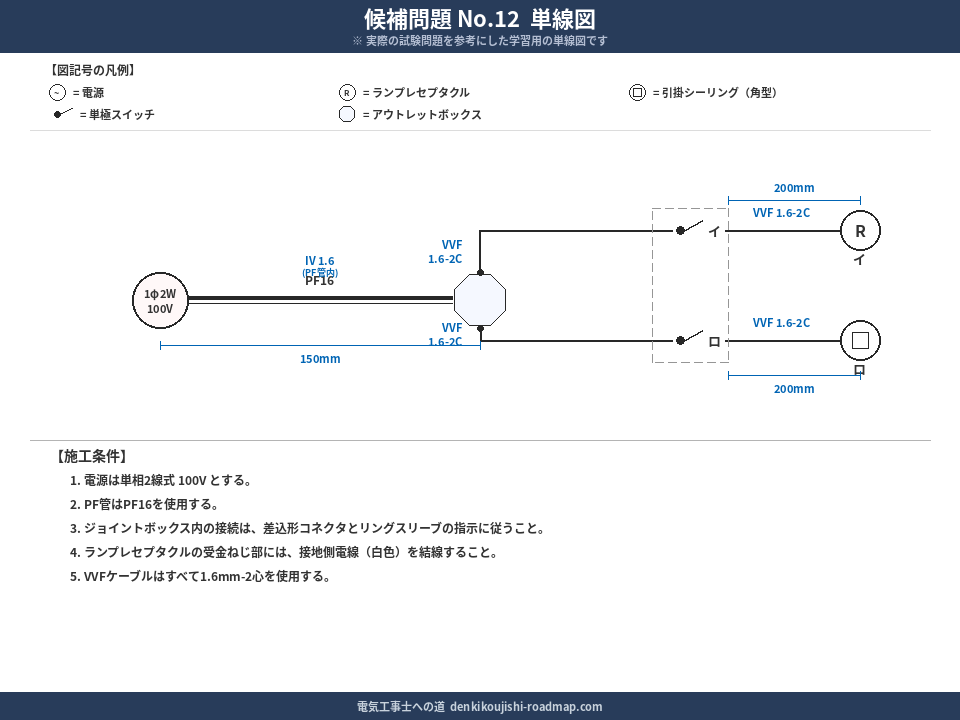Image resolution: width=960 pixels, height=720 pixels.
Task: Select the VVF 1.6-2C label near switch イ
Action: click(781, 212)
